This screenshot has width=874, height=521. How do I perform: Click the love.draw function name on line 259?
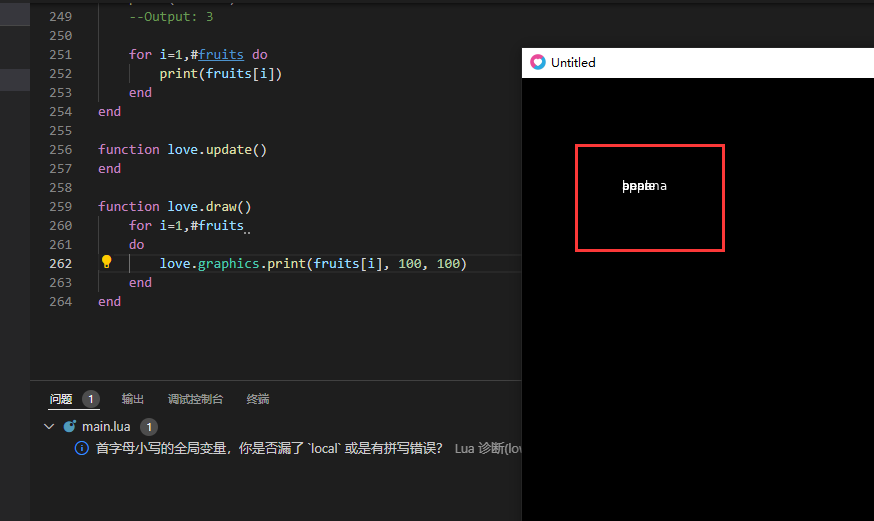click(209, 207)
